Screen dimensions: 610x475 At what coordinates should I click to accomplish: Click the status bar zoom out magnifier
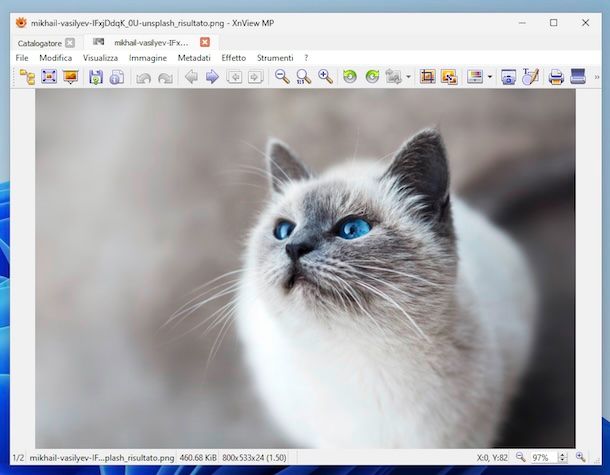(x=520, y=457)
